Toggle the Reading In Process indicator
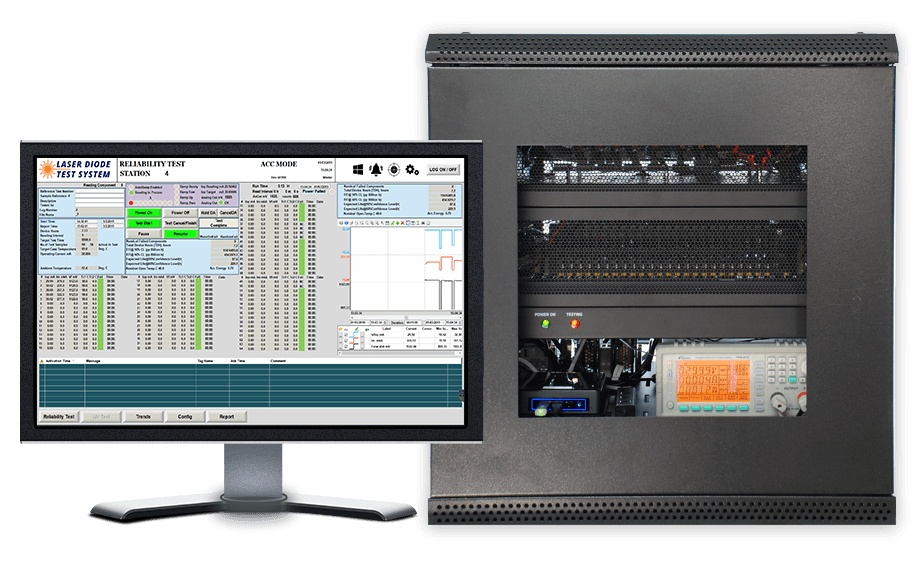This screenshot has width=919, height=587. pyautogui.click(x=130, y=194)
